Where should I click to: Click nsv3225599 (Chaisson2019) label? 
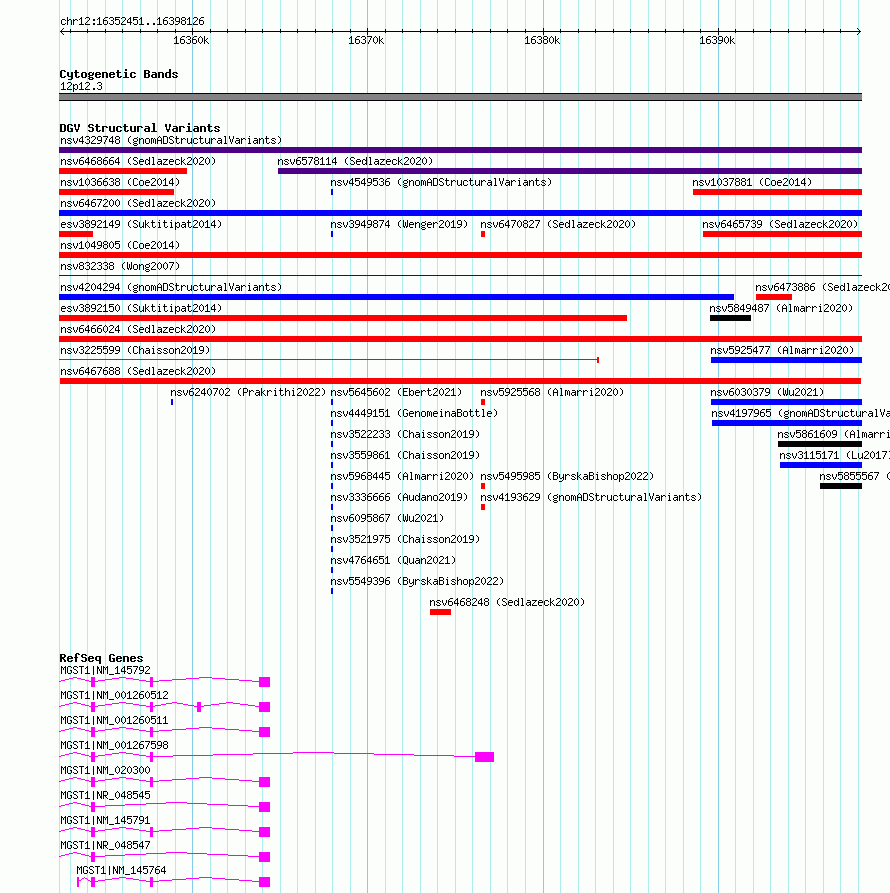click(135, 350)
